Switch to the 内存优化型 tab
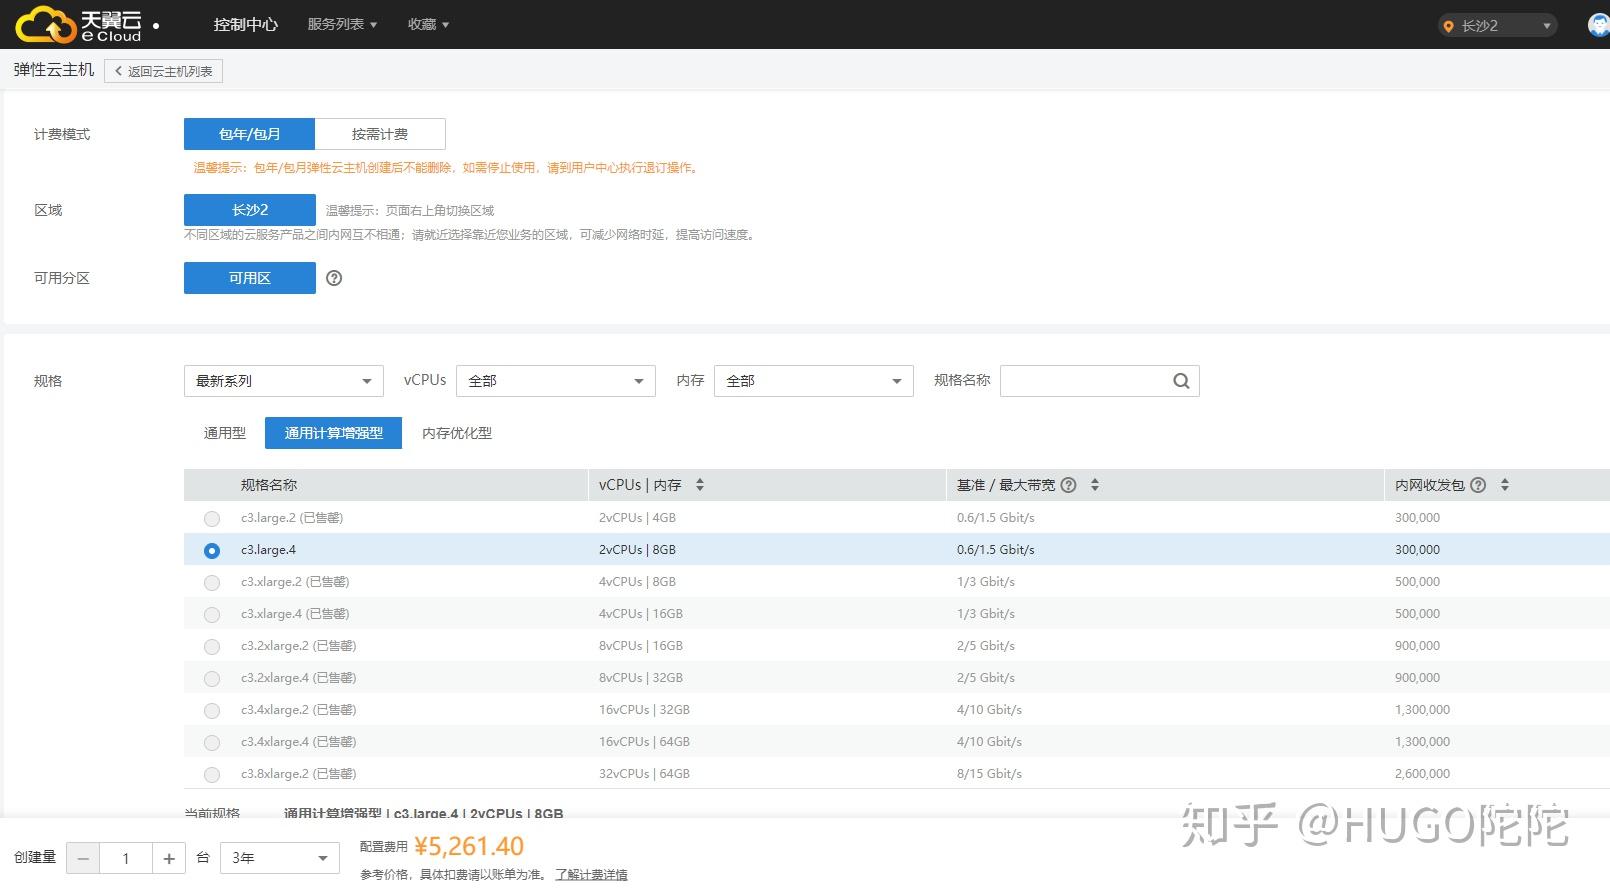 coord(457,433)
